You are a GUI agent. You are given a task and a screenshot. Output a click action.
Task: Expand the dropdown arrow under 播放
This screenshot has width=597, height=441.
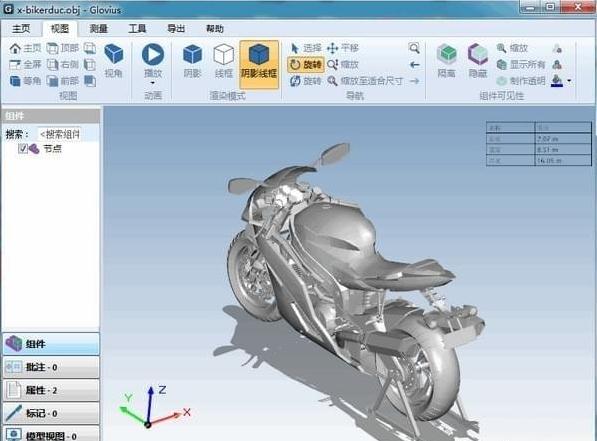[x=153, y=83]
